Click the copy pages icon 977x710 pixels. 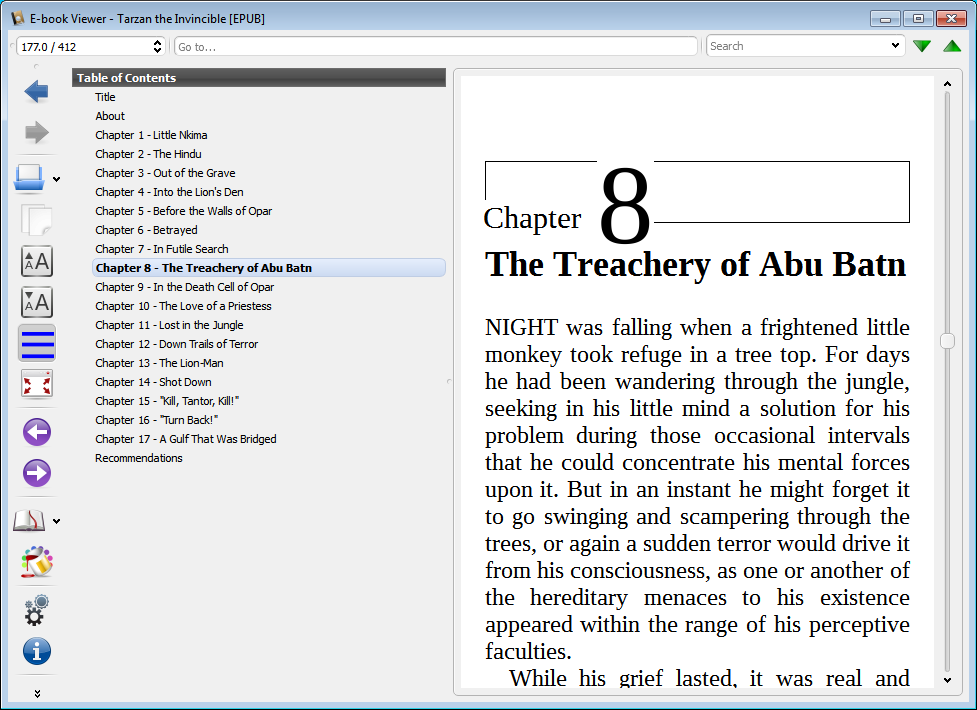[36, 219]
